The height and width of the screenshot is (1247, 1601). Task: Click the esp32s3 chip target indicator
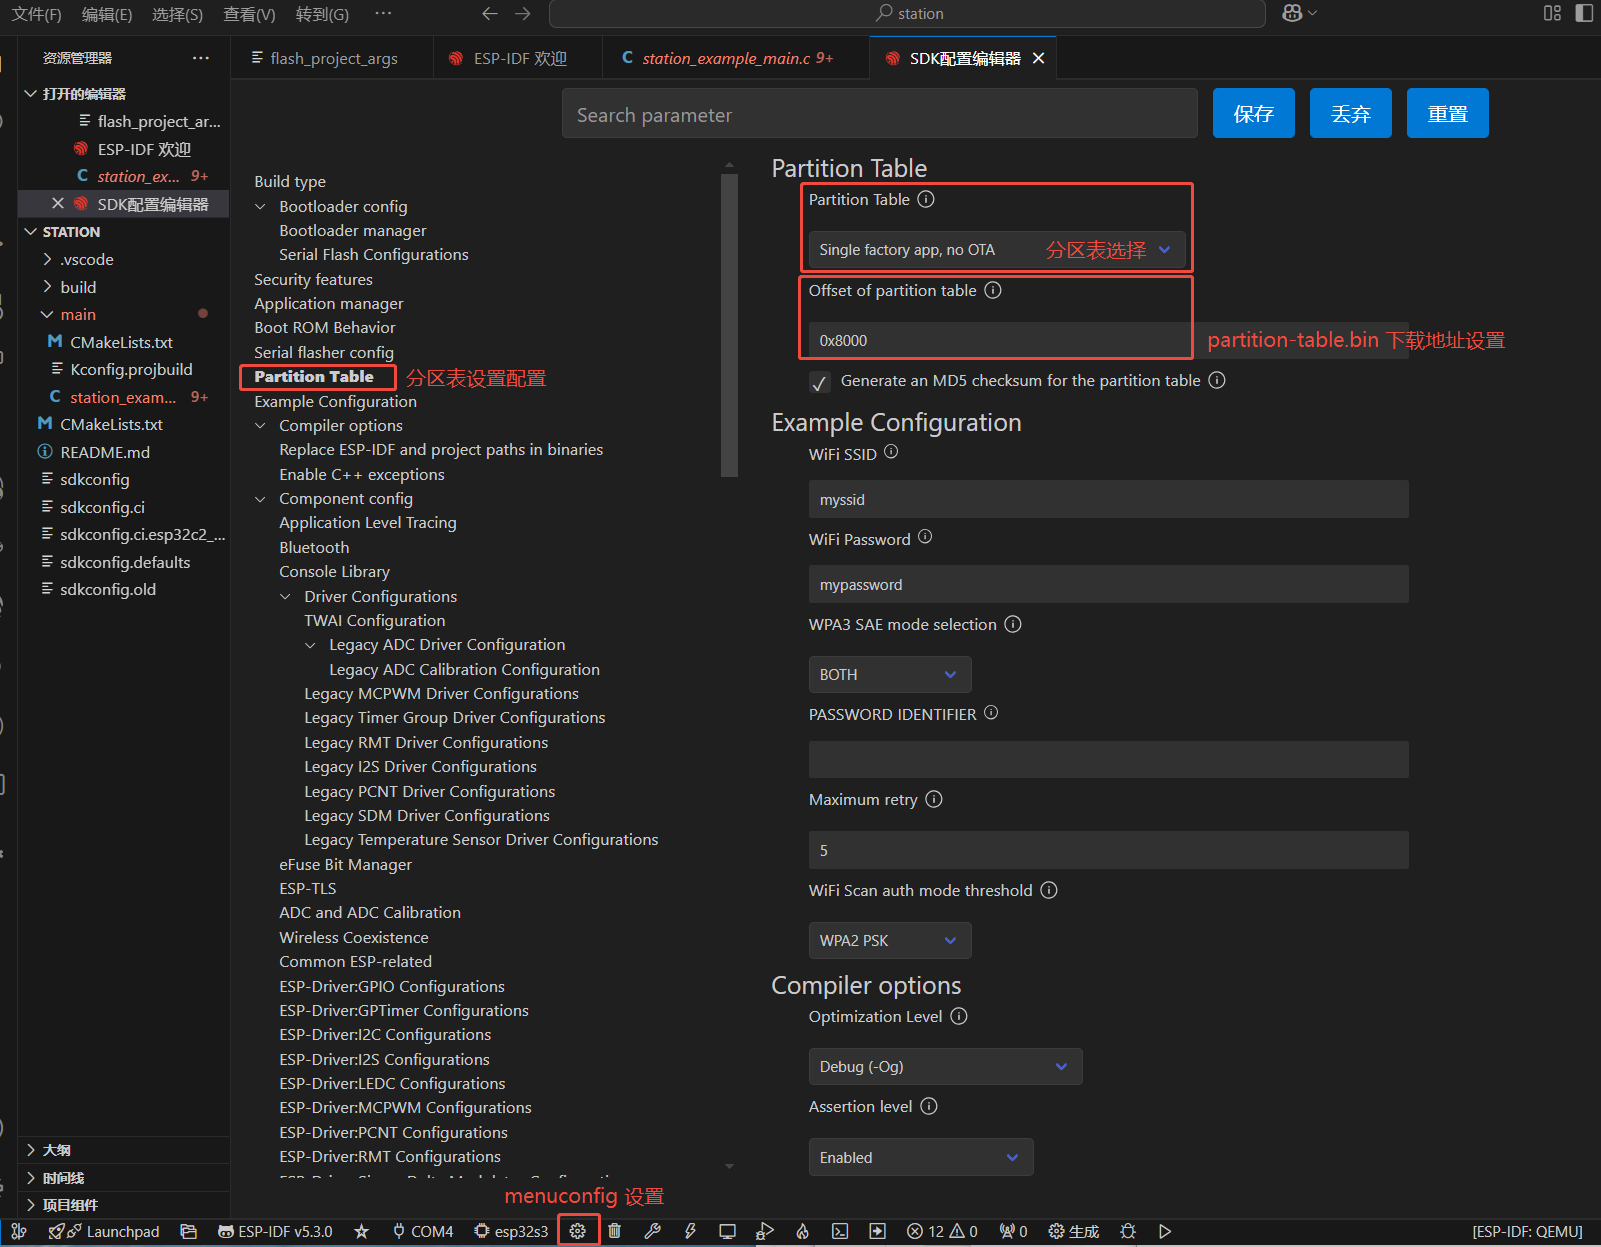511,1231
